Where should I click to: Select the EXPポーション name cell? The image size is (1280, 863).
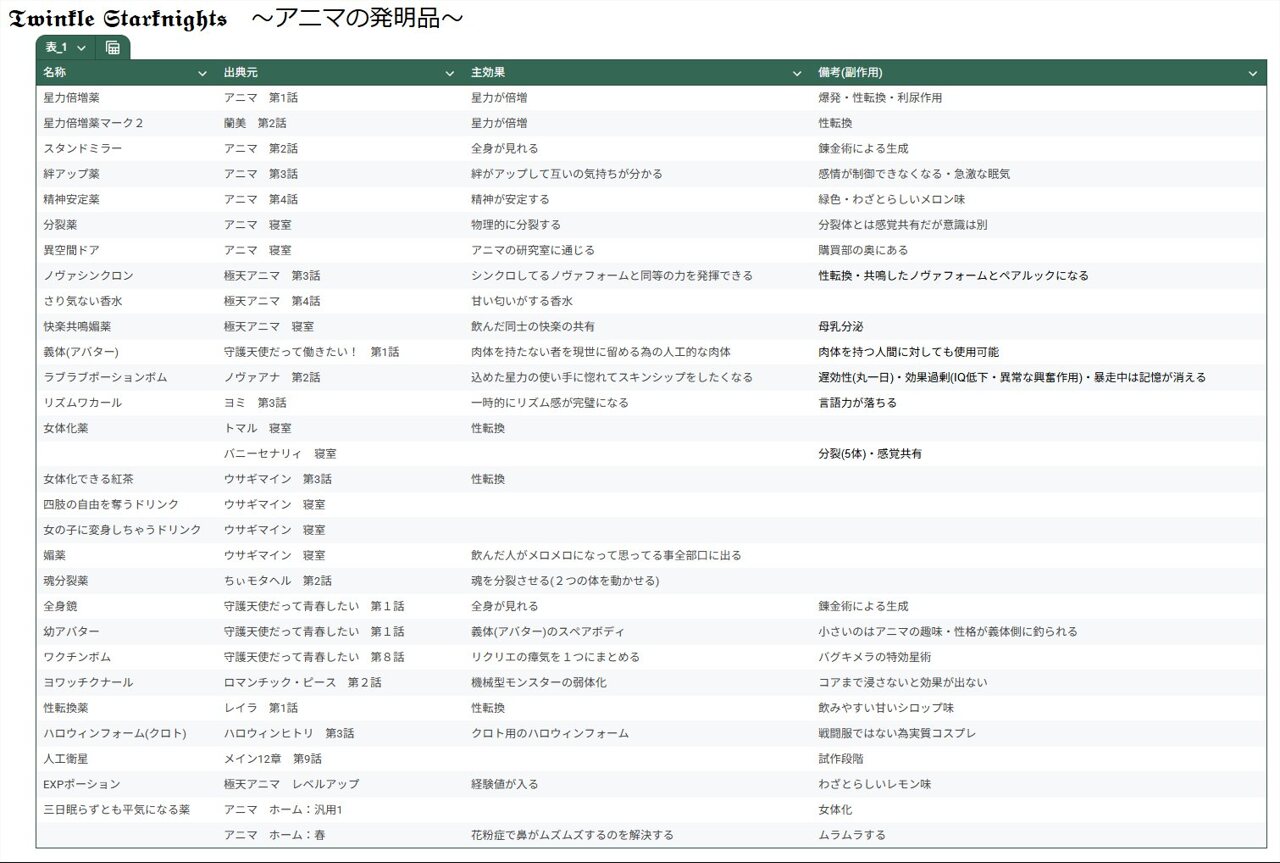click(82, 784)
